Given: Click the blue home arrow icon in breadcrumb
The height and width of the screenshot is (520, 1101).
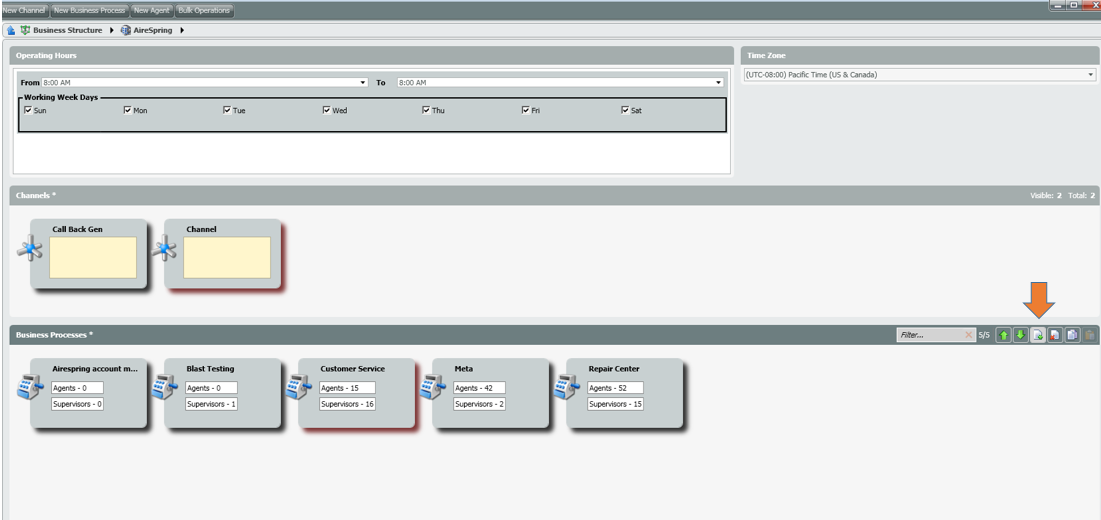Looking at the screenshot, I should pos(10,30).
